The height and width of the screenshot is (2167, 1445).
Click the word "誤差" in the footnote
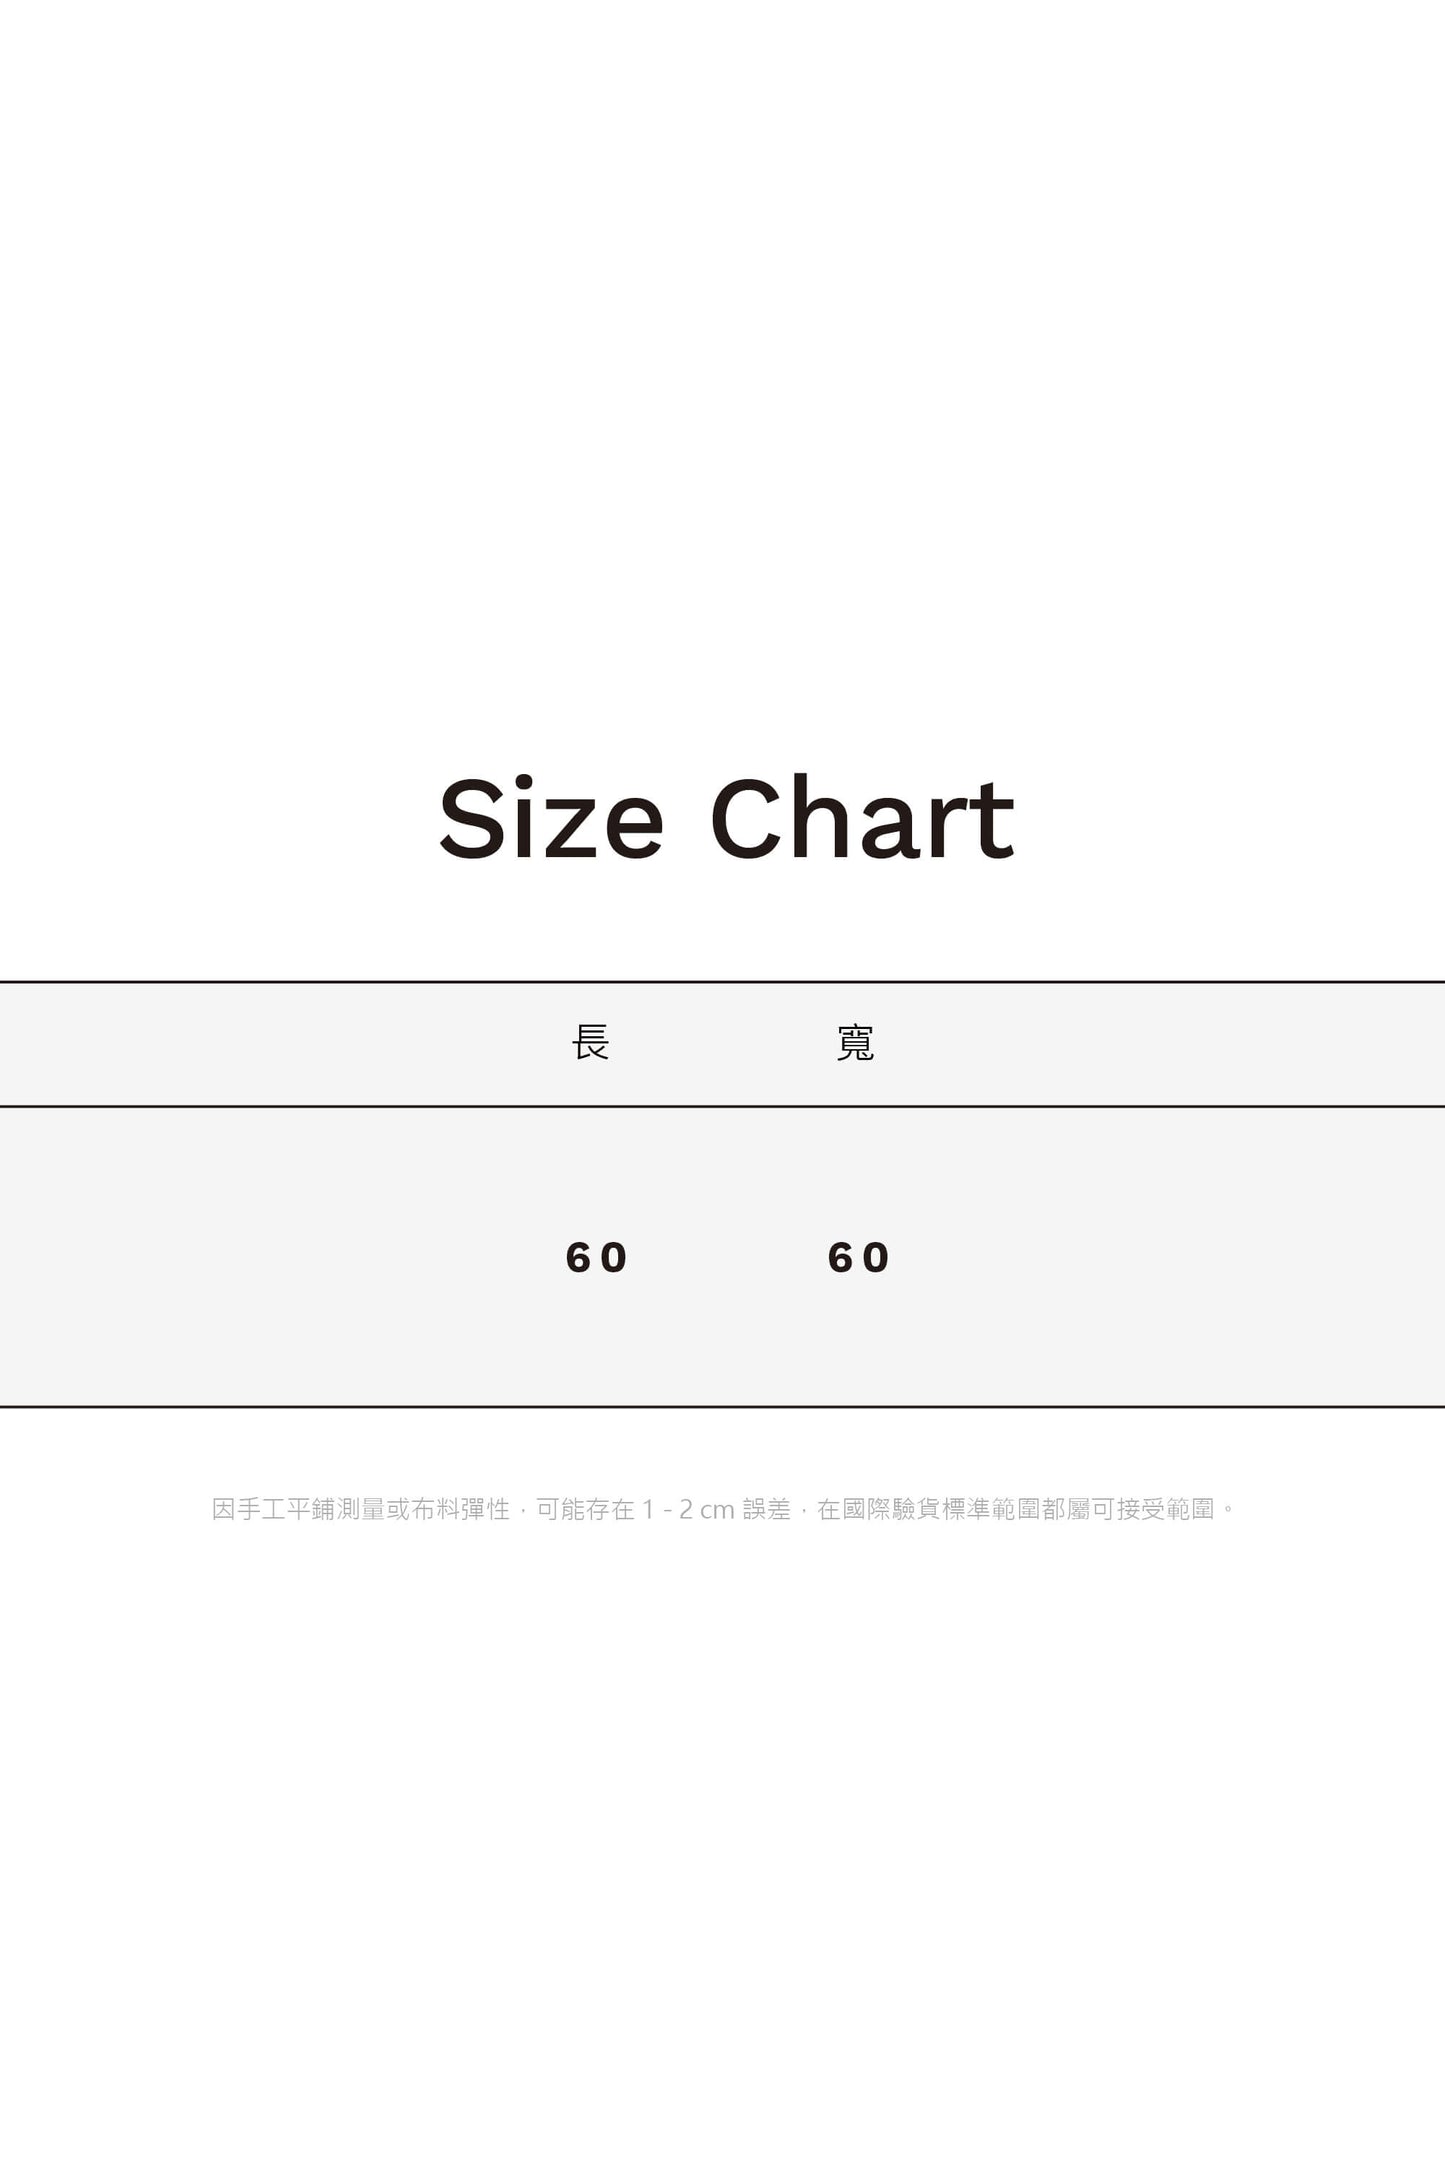(767, 1509)
